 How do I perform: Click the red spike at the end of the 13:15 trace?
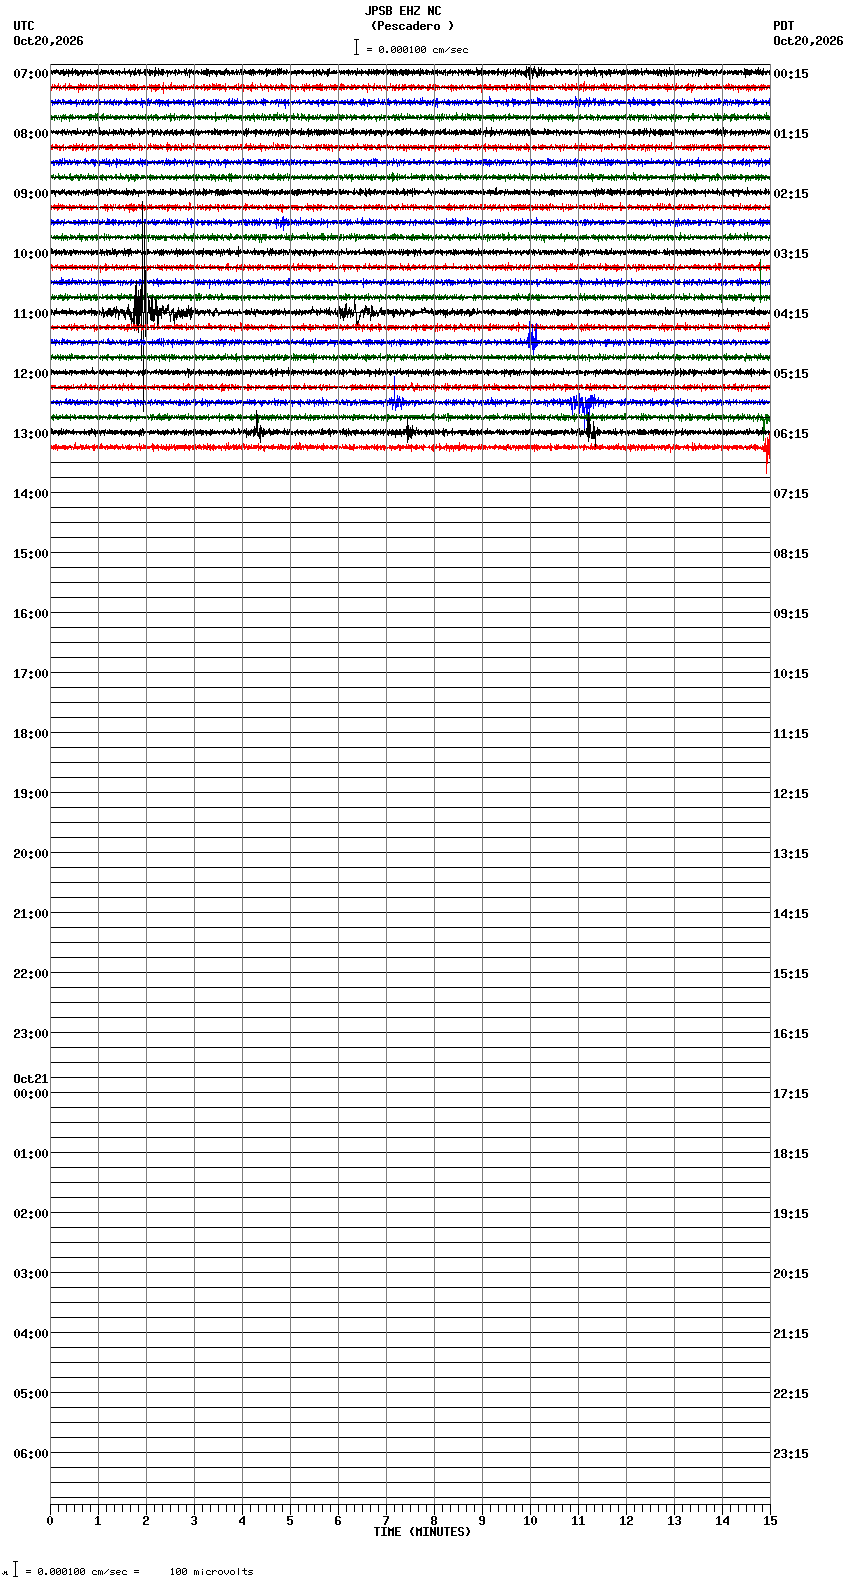click(766, 452)
